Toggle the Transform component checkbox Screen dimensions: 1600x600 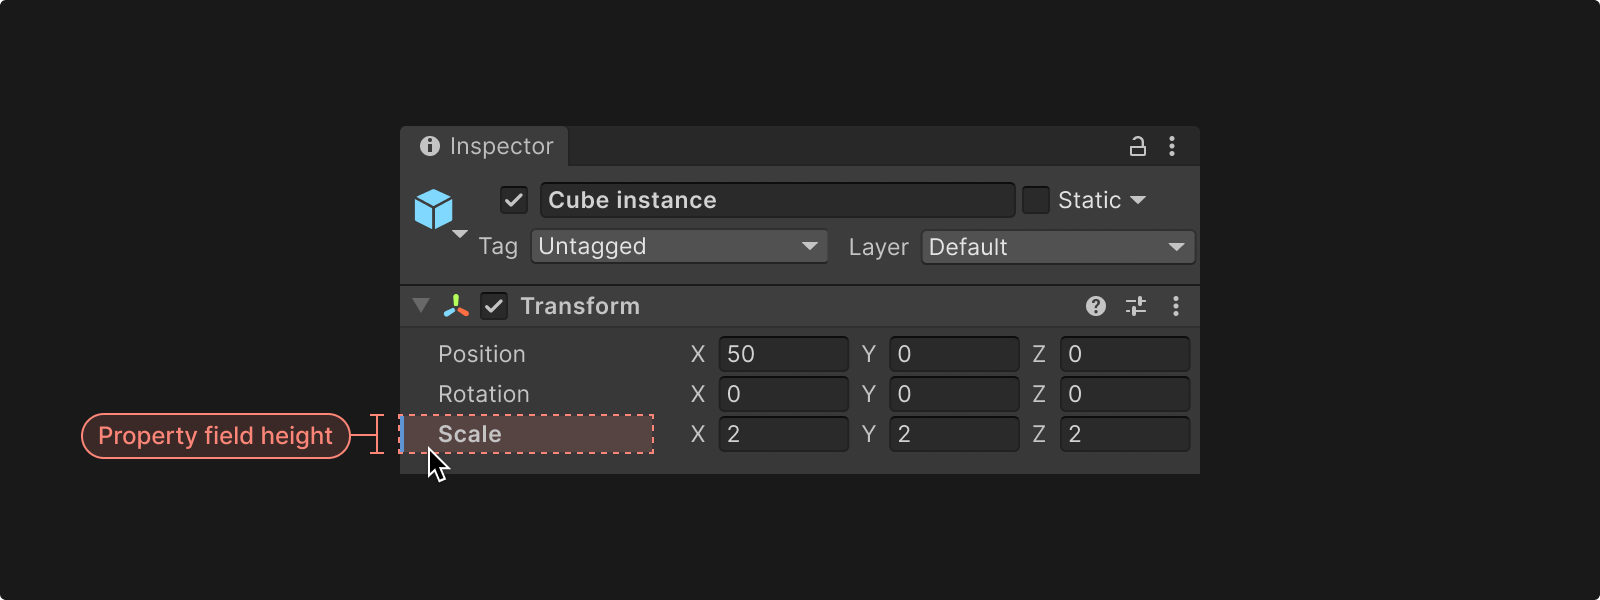tap(494, 306)
